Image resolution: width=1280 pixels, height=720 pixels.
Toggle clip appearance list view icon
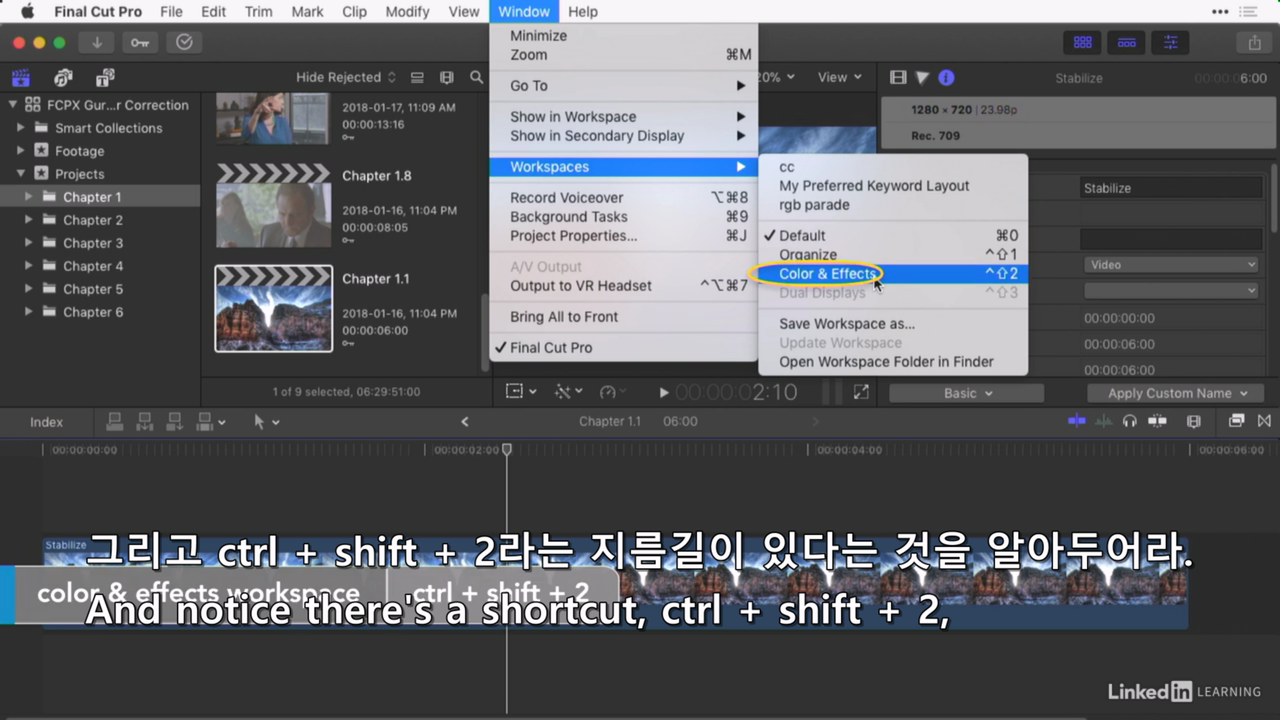pos(418,77)
